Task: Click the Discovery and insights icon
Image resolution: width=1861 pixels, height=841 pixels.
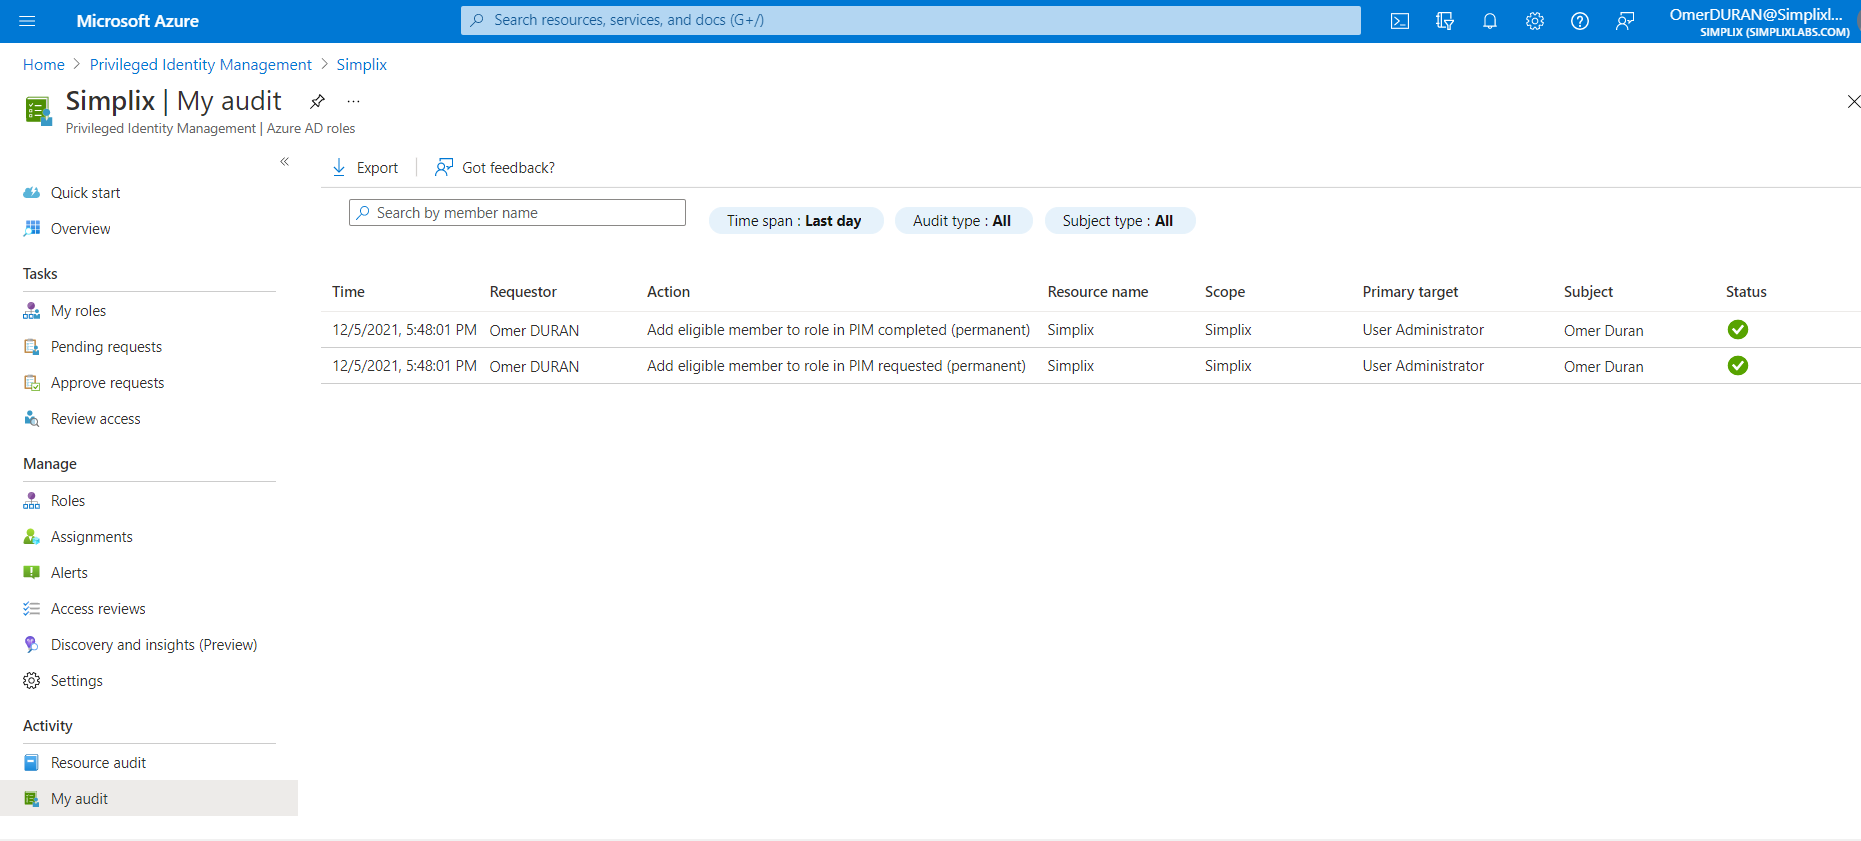Action: pos(32,645)
